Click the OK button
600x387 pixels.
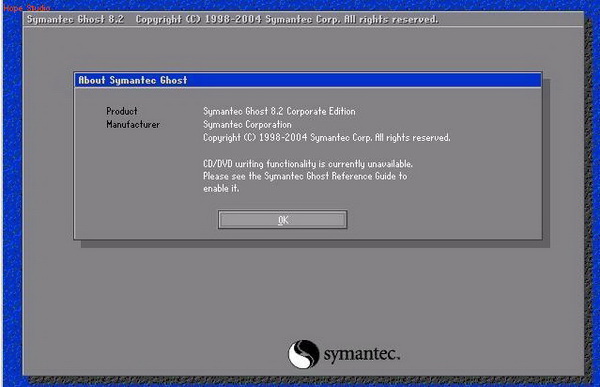[283, 220]
